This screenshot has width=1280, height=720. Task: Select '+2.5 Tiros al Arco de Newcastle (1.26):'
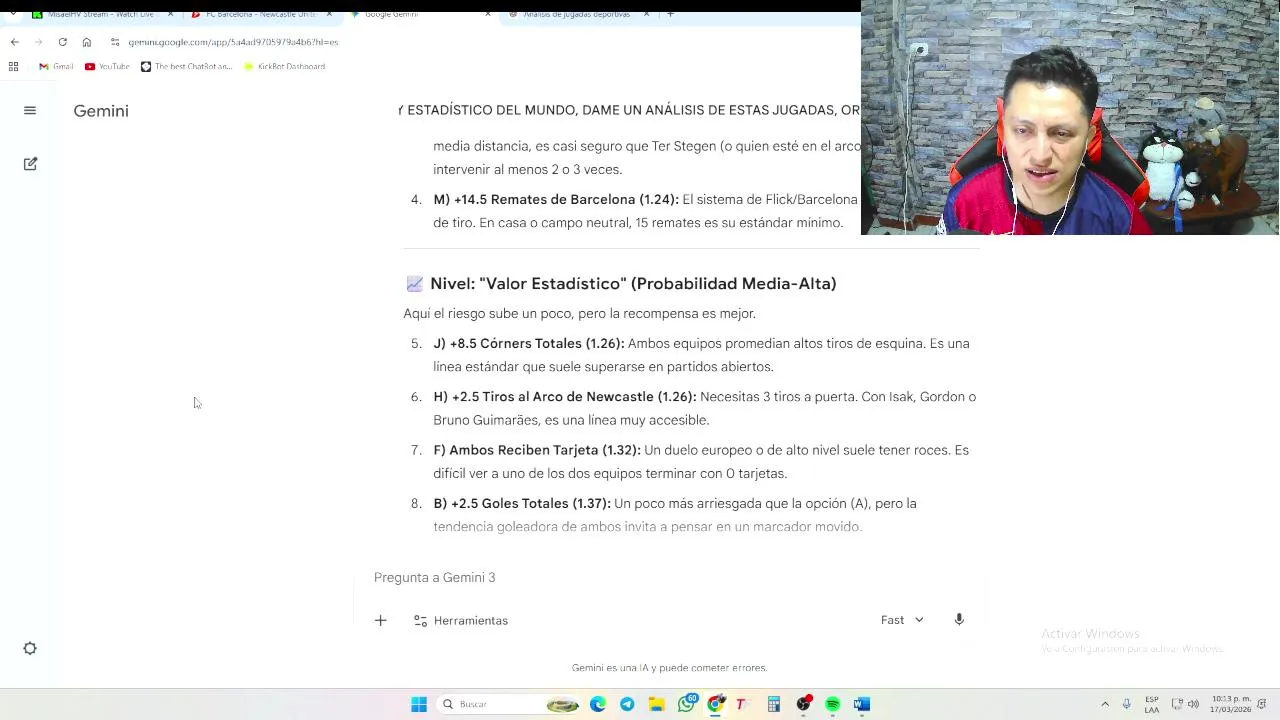click(x=574, y=397)
